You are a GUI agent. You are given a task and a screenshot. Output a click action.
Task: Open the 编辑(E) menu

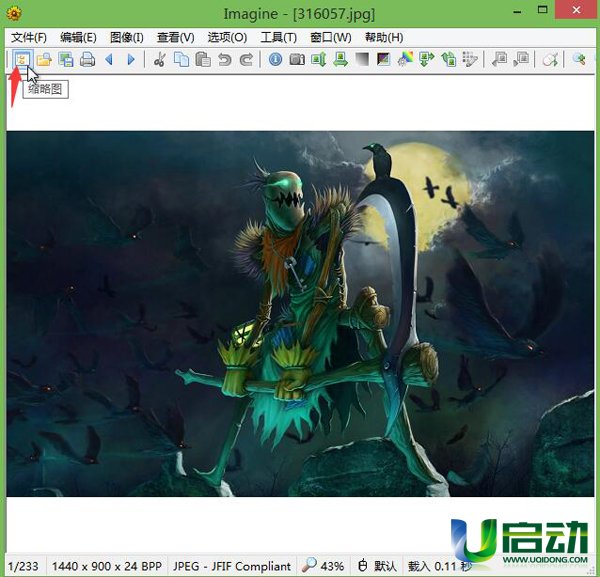pyautogui.click(x=78, y=37)
